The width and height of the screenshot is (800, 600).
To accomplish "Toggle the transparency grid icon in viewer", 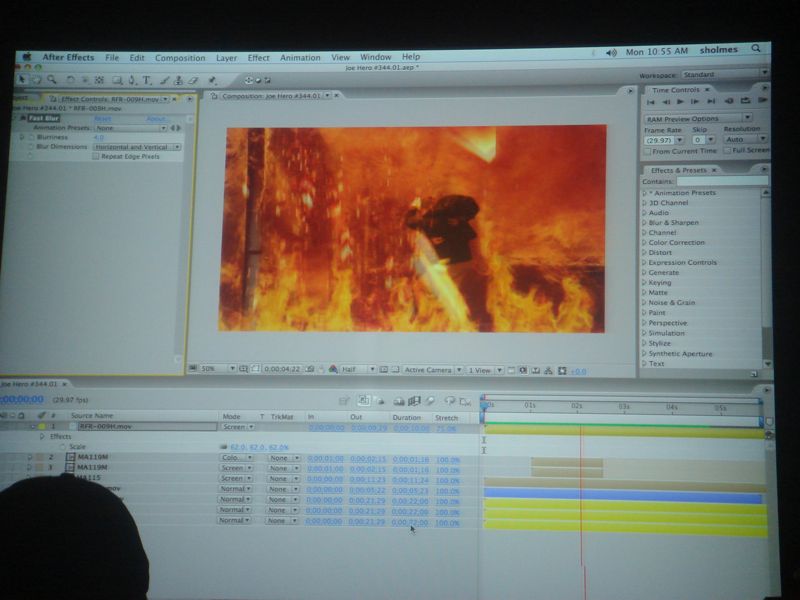I will [x=395, y=369].
